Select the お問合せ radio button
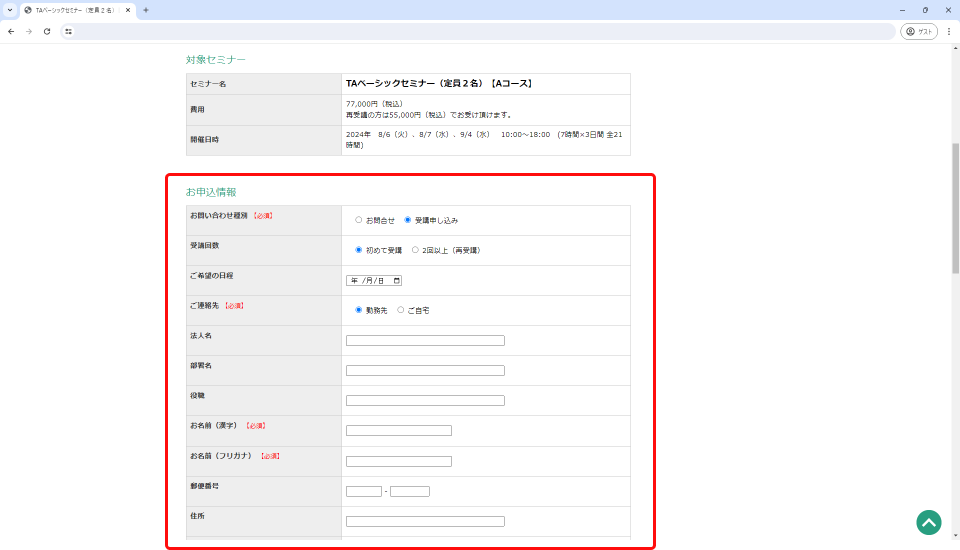 click(358, 220)
